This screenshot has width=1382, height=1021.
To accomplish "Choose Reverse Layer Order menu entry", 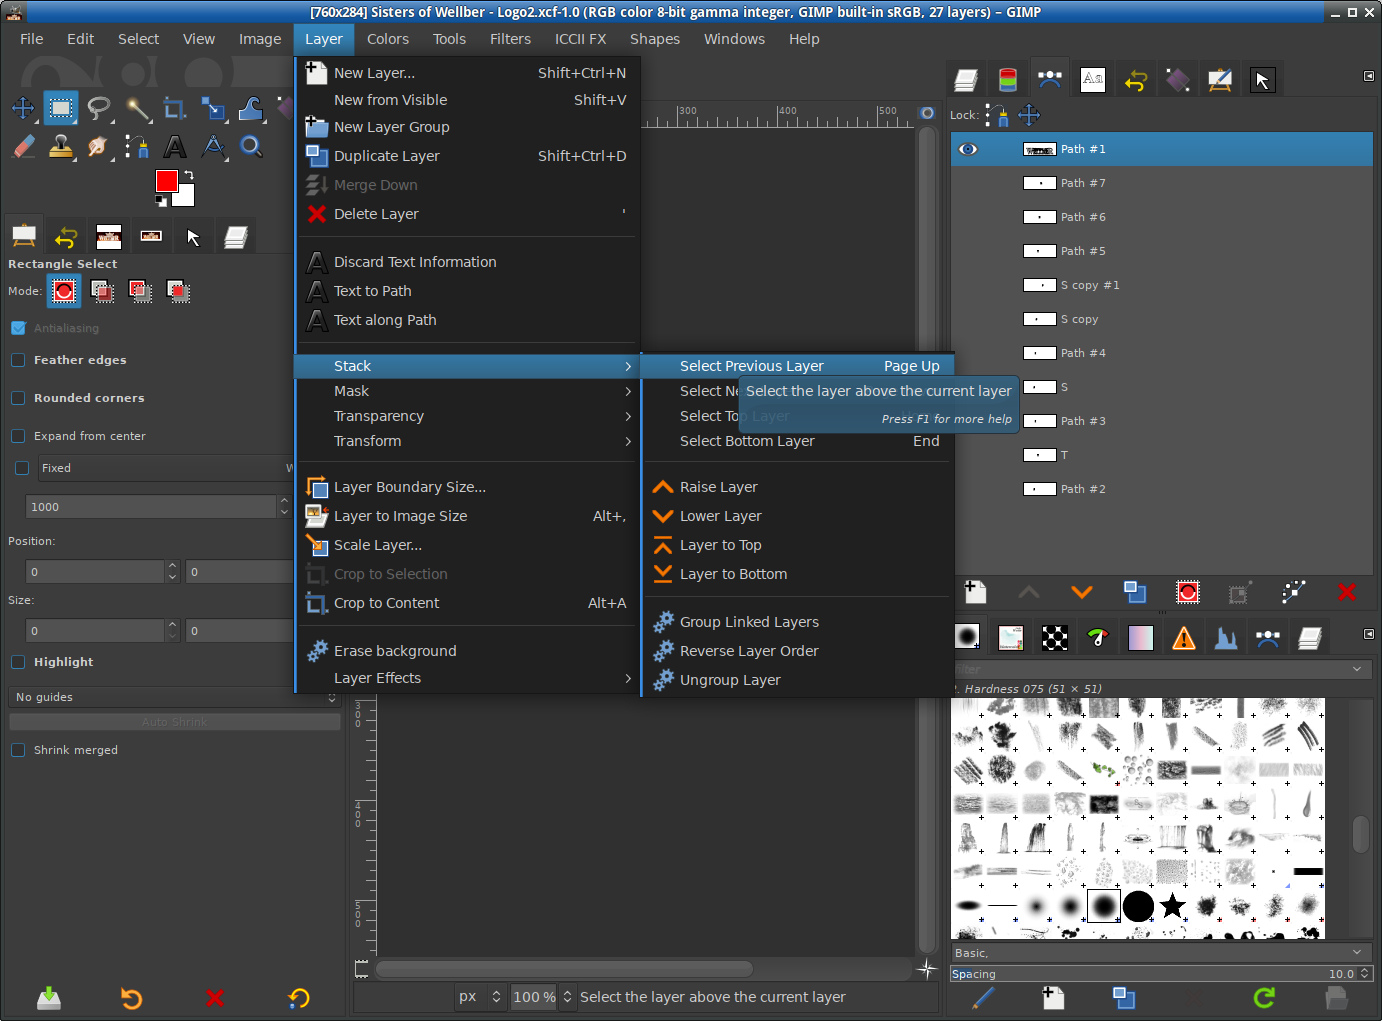I will tap(749, 651).
